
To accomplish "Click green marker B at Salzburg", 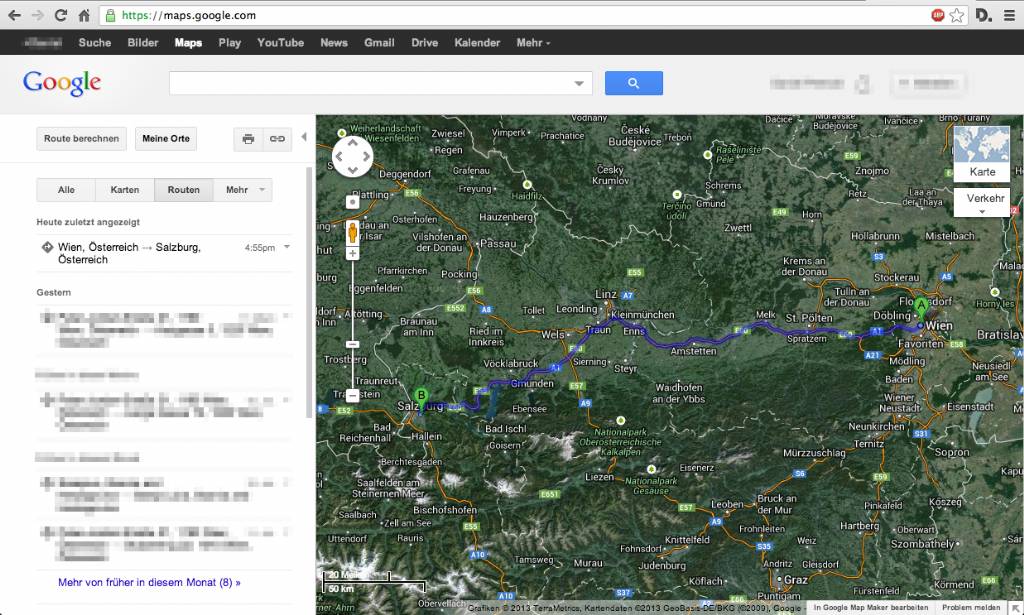I will point(422,397).
